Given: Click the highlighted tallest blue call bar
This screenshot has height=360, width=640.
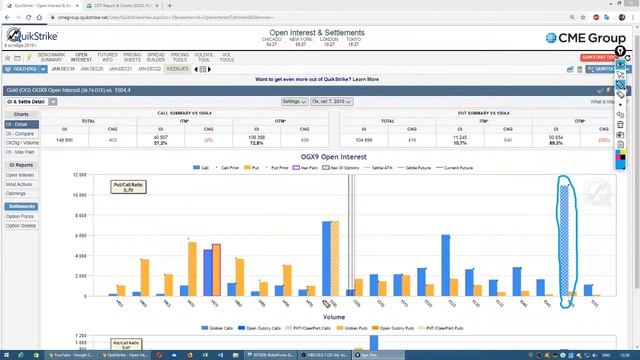Looking at the screenshot, I should [564, 241].
